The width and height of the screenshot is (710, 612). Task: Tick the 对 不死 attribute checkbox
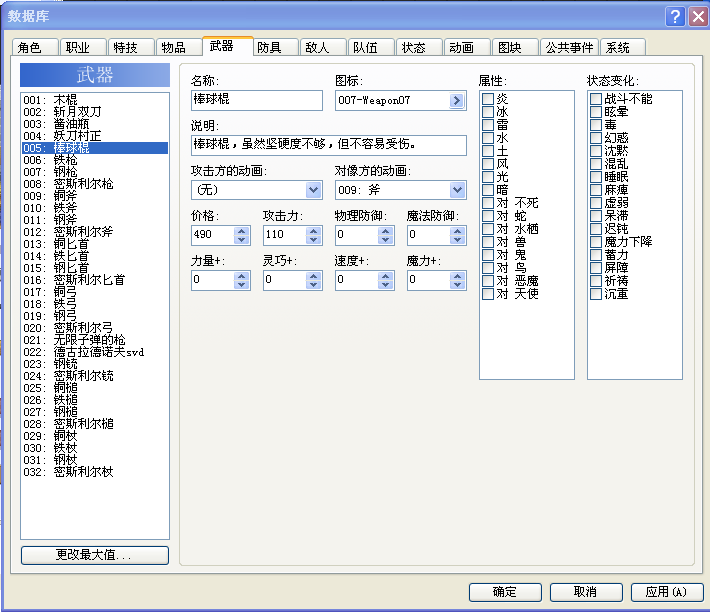tap(488, 203)
